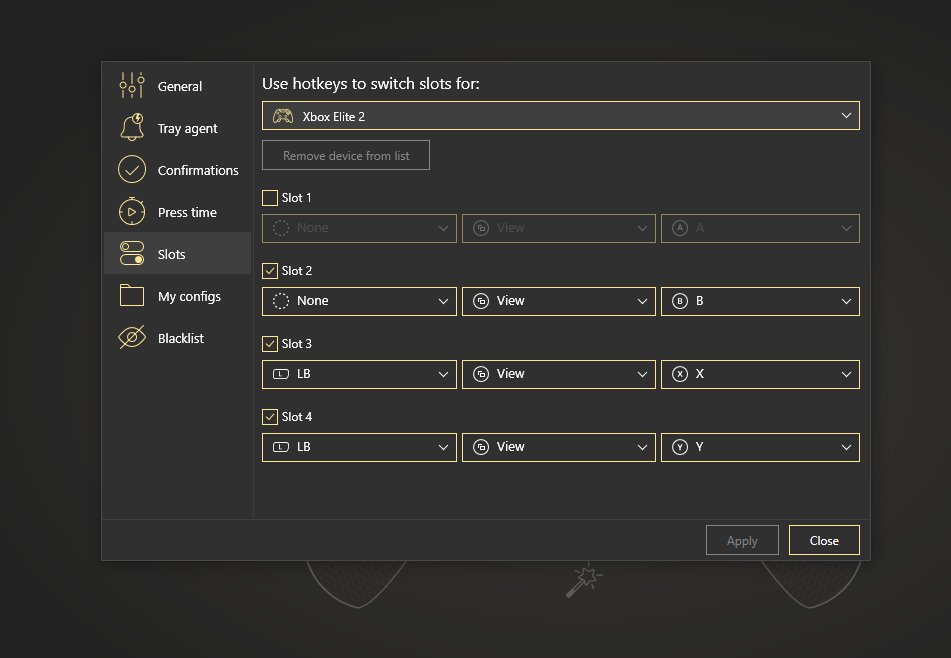Open Slot 3 dropdown showing X button
Screen dimensions: 951x658
[760, 374]
